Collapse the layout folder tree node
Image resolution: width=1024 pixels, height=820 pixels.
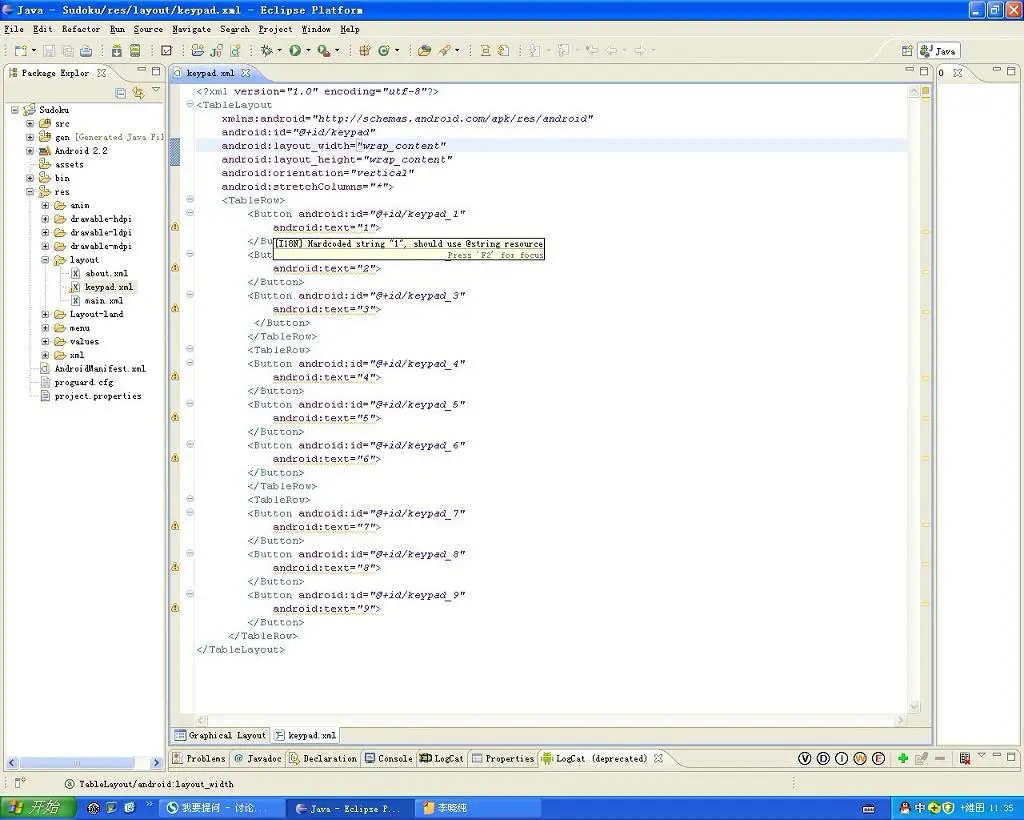point(45,260)
